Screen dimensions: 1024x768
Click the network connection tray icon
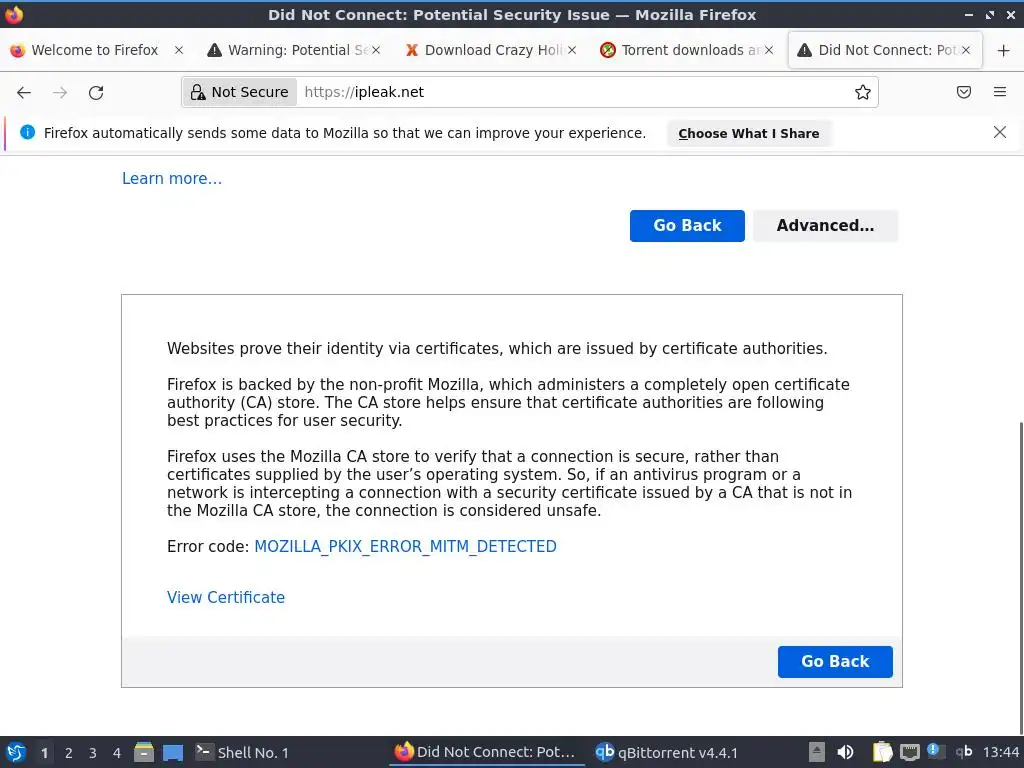[x=910, y=752]
